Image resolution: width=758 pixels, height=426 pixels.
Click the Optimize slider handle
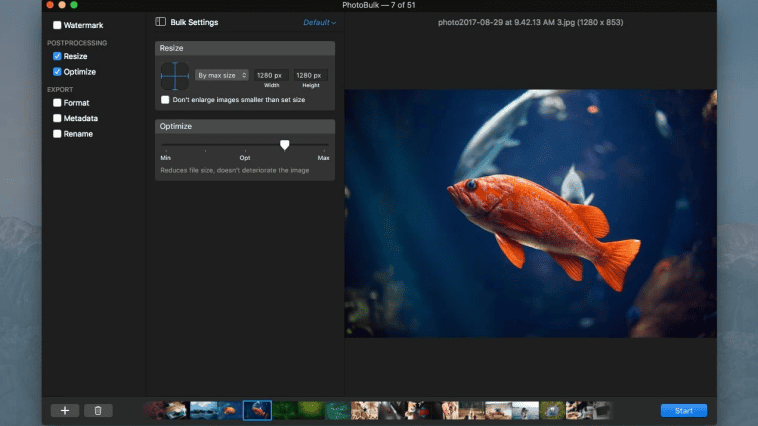tap(285, 145)
